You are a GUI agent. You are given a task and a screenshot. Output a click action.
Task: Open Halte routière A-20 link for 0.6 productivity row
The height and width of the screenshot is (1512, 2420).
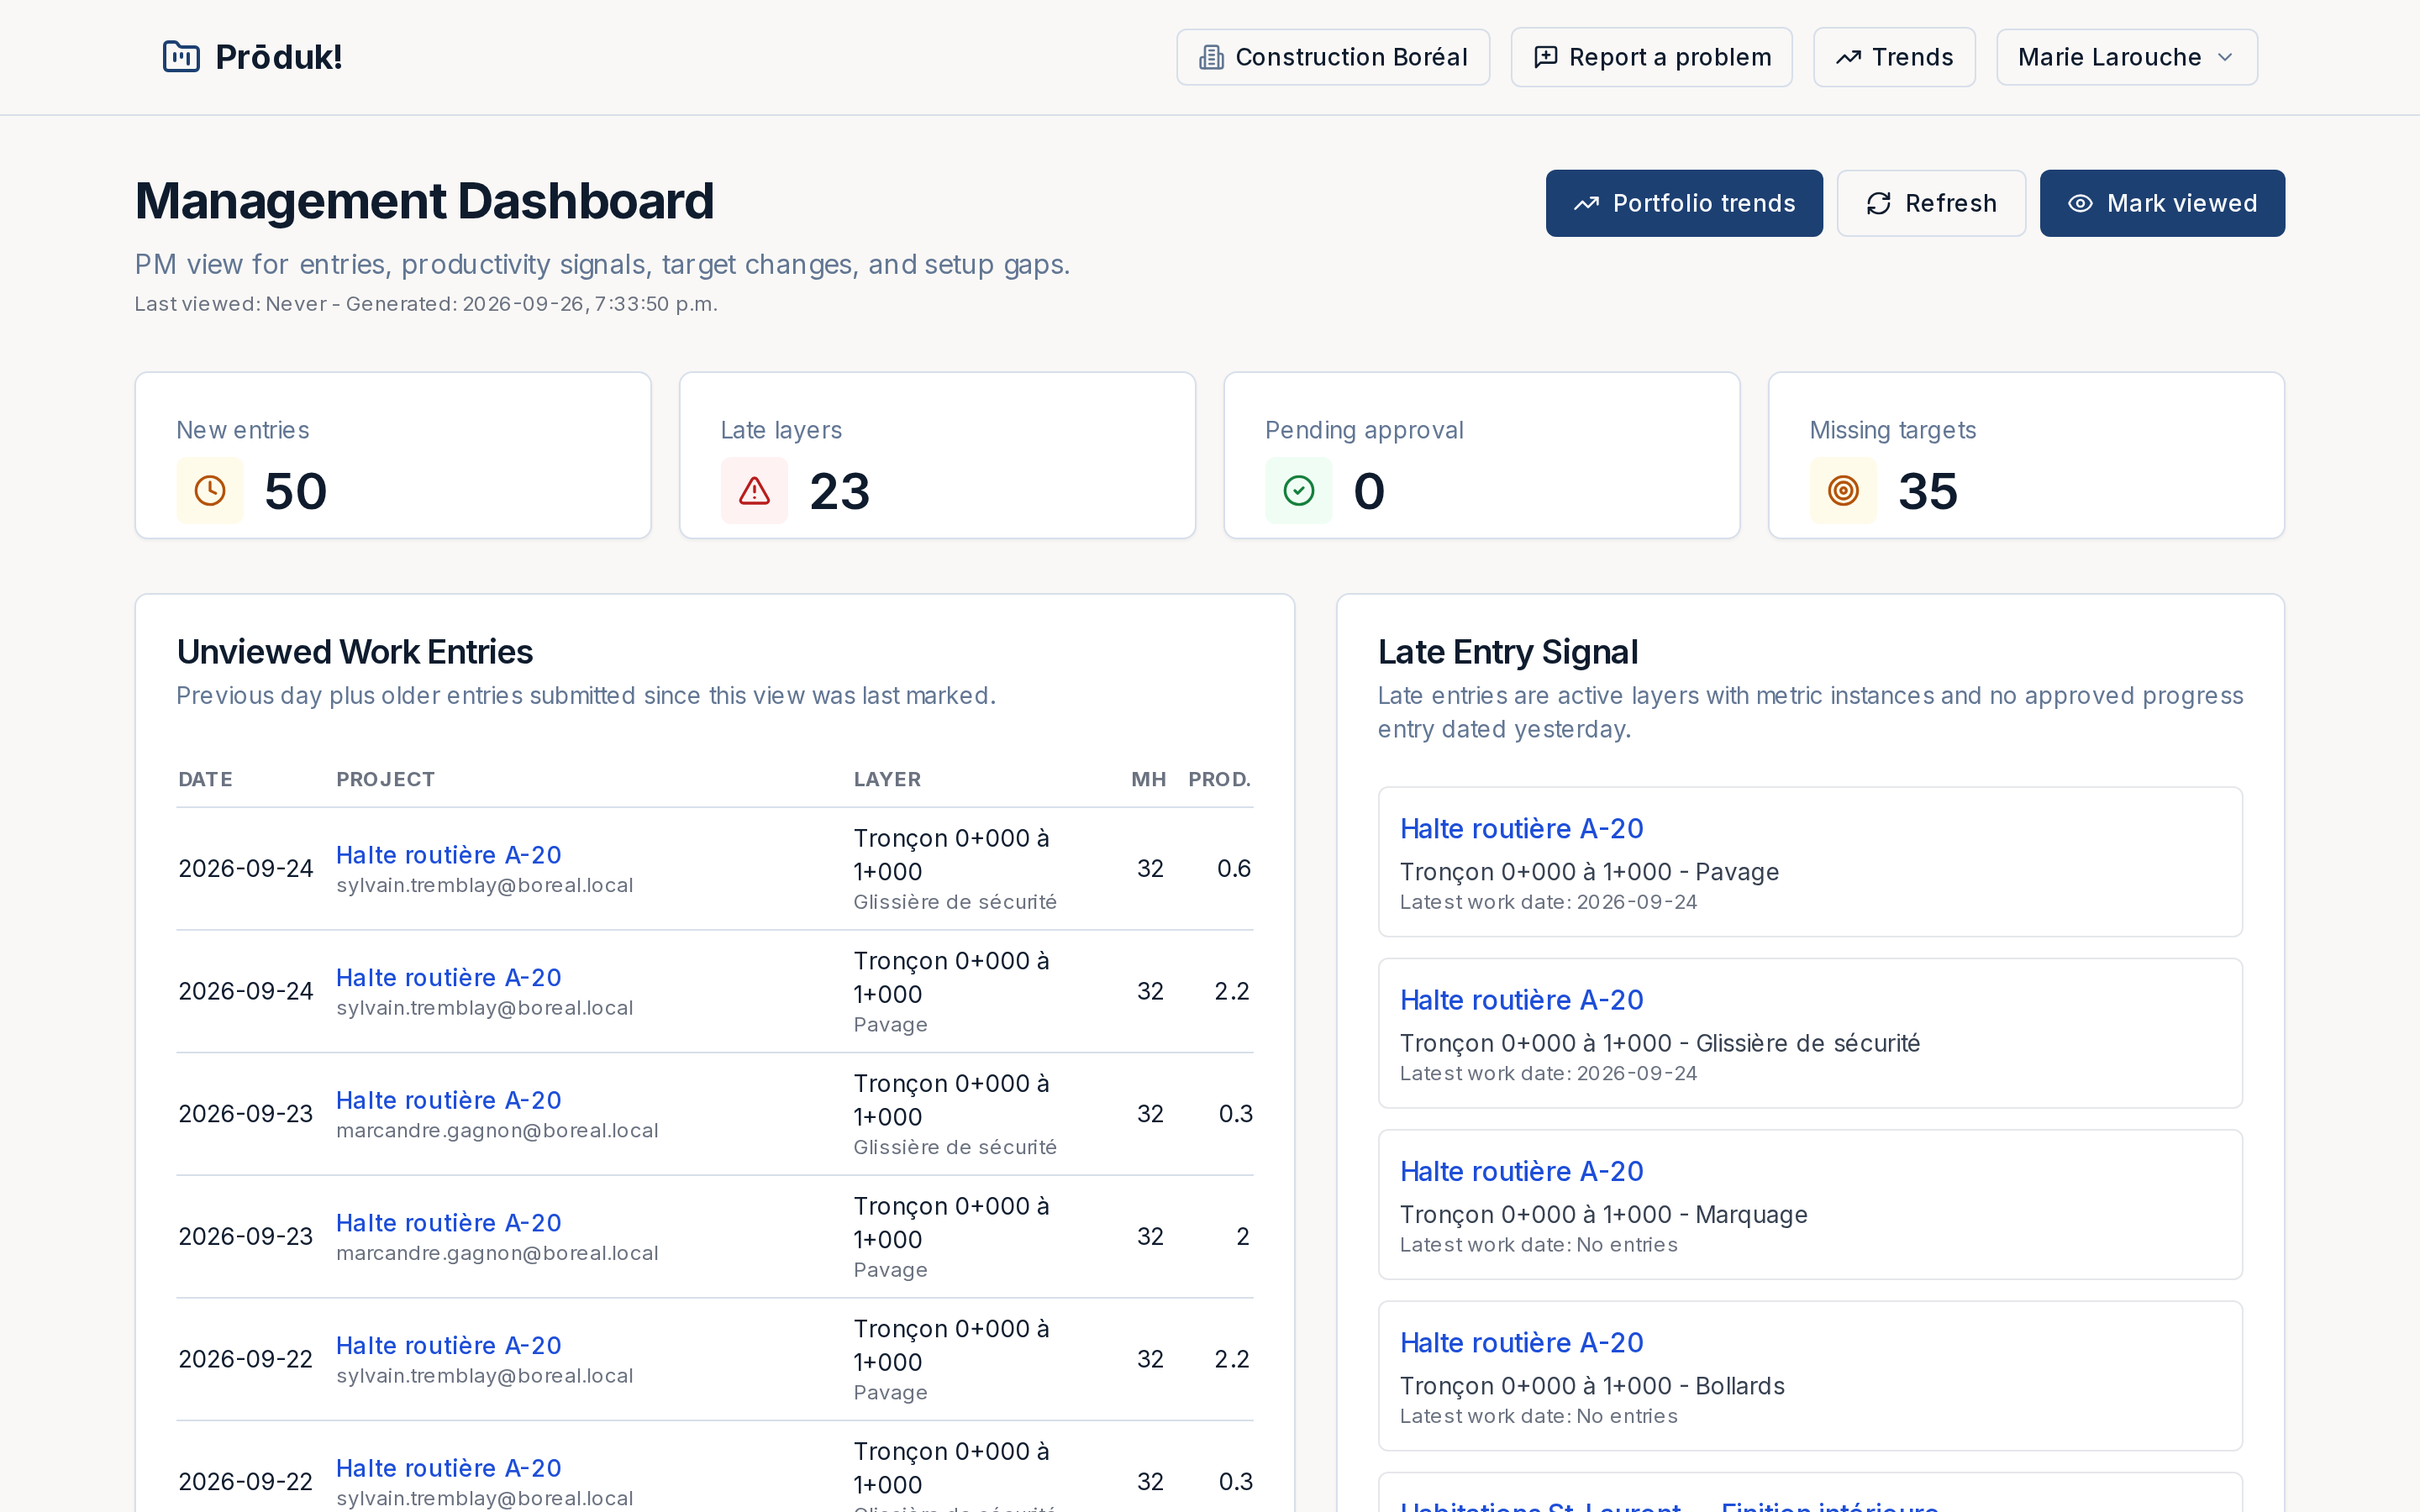pos(448,855)
